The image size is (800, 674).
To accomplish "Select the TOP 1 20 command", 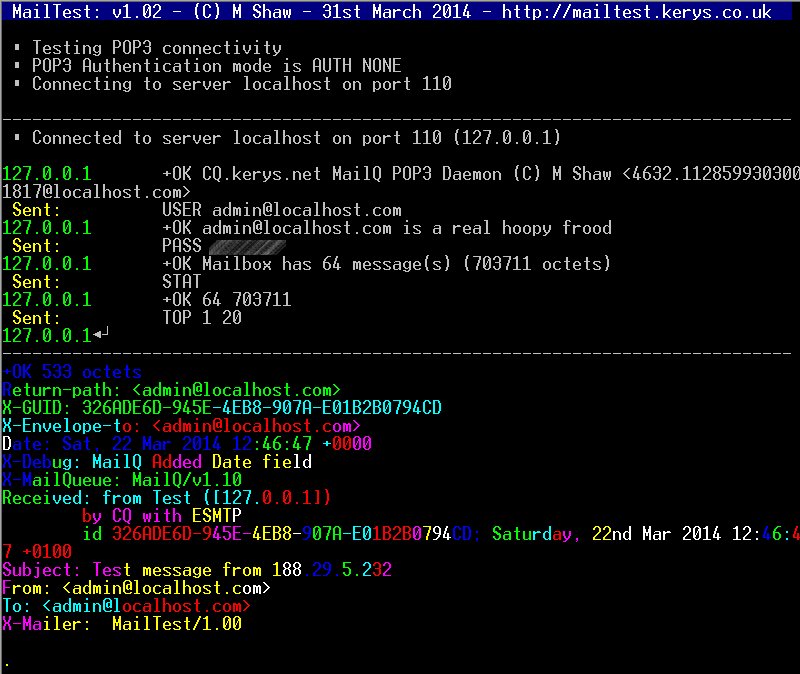I will [x=201, y=318].
